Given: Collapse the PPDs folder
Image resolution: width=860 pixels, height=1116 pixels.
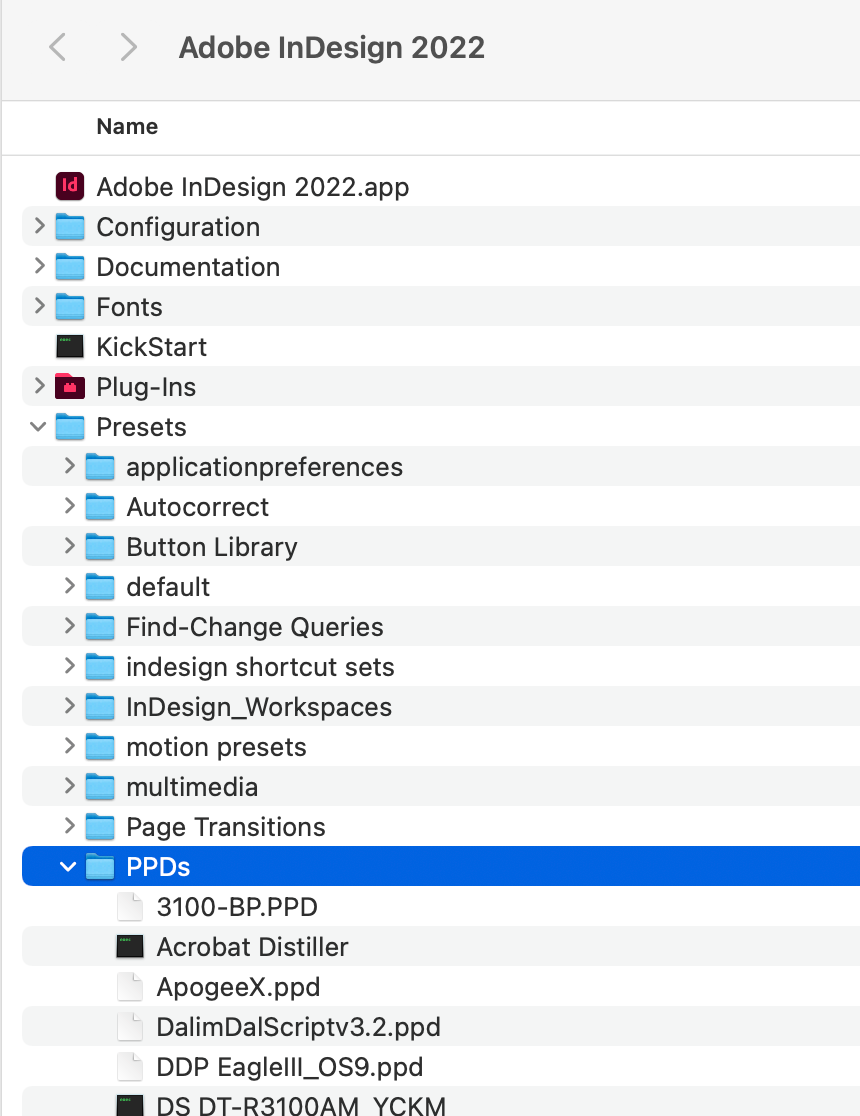Looking at the screenshot, I should click(68, 867).
